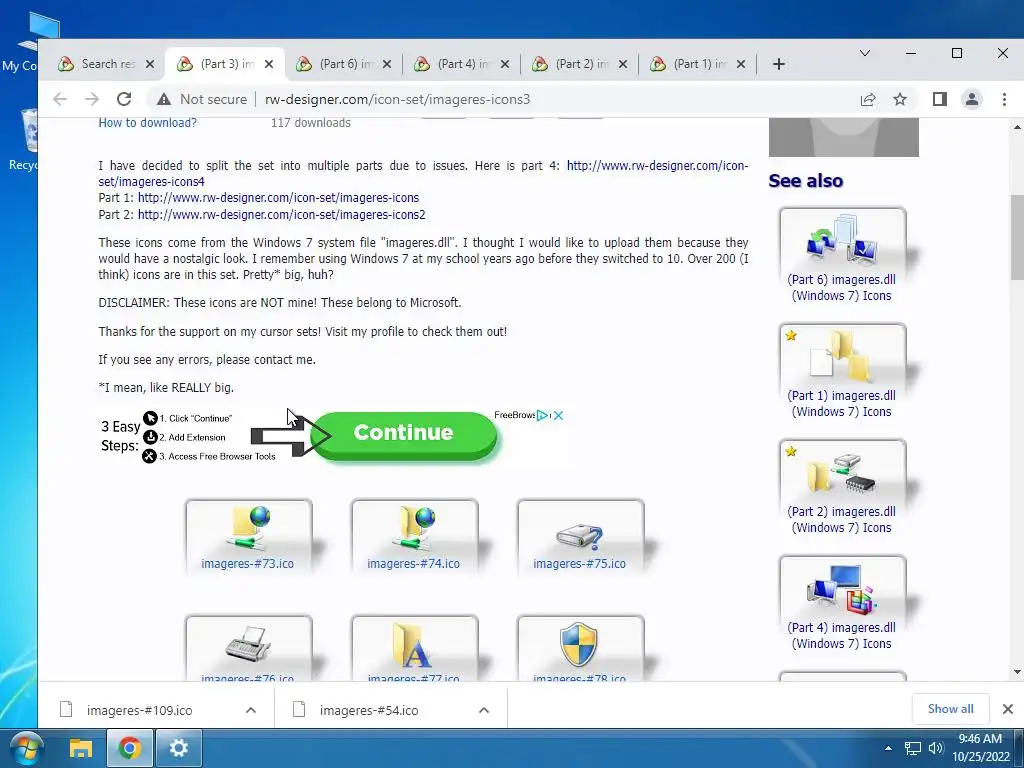Click the Chrome taskbar icon
Screen dimensions: 1024x768
click(x=129, y=748)
